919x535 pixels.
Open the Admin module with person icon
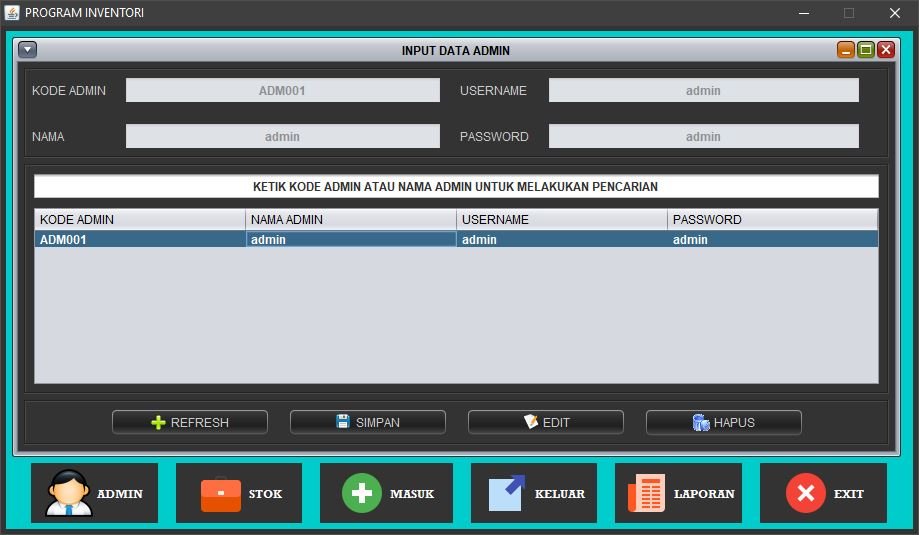[x=94, y=493]
